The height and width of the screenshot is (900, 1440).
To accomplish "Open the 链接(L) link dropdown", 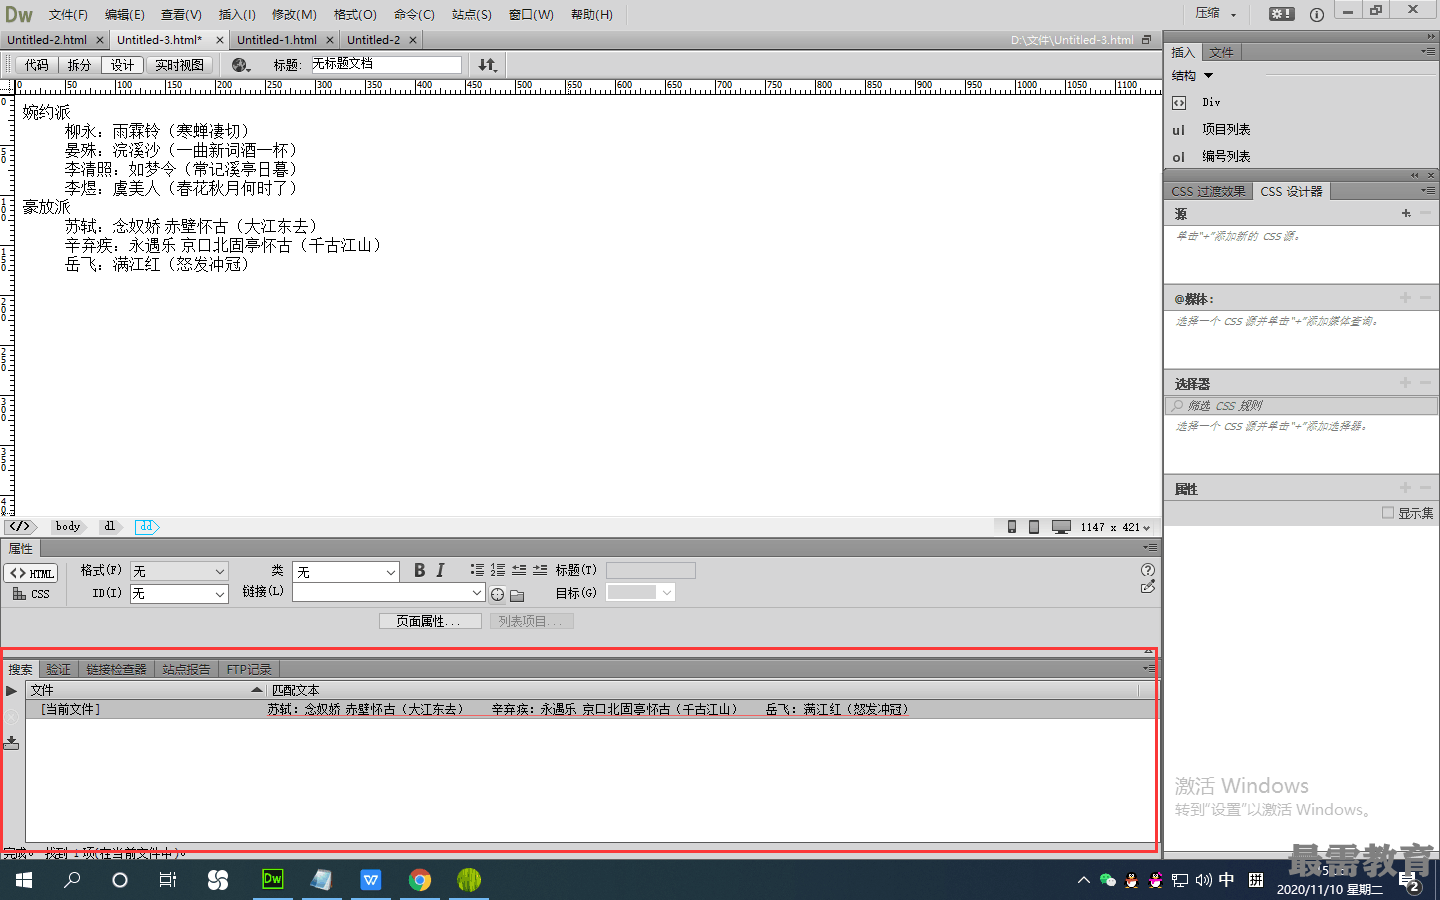I will 389,593.
